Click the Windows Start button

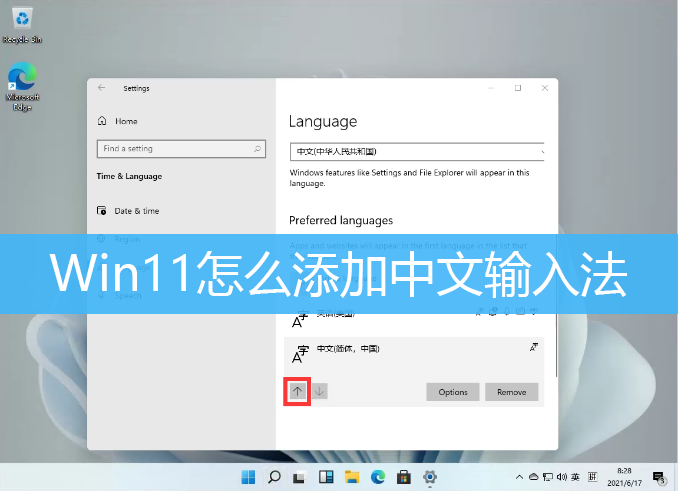(x=247, y=476)
